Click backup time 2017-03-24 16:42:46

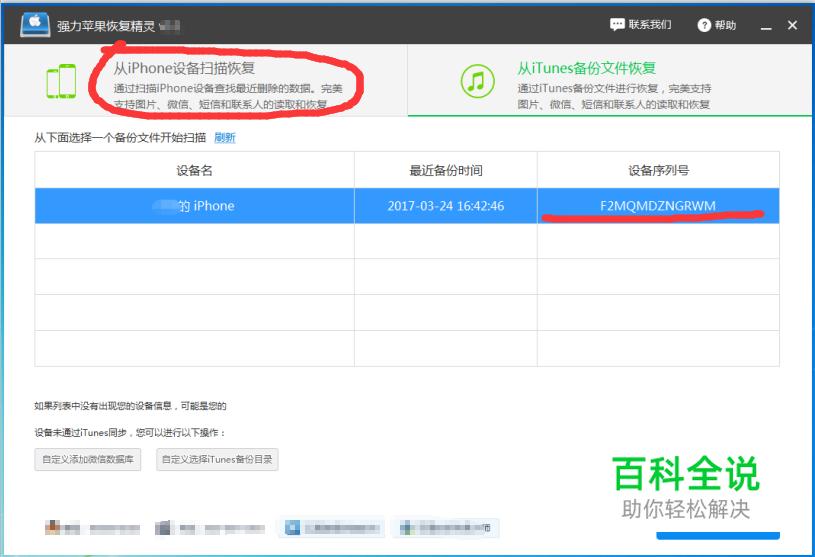click(445, 206)
